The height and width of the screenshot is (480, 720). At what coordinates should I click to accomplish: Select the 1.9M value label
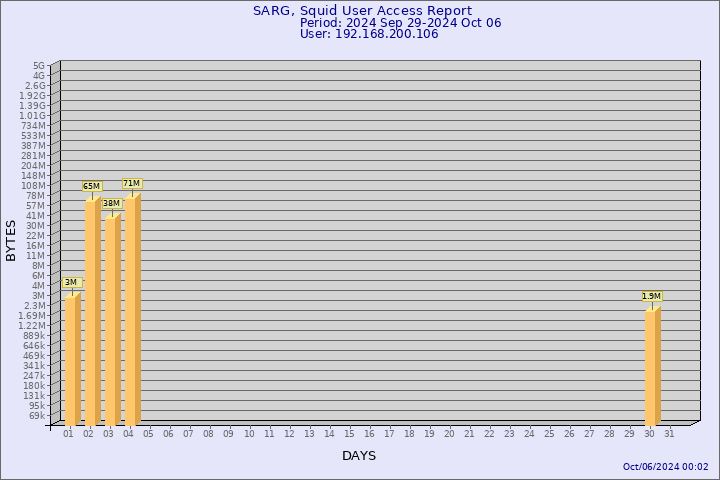pos(651,296)
